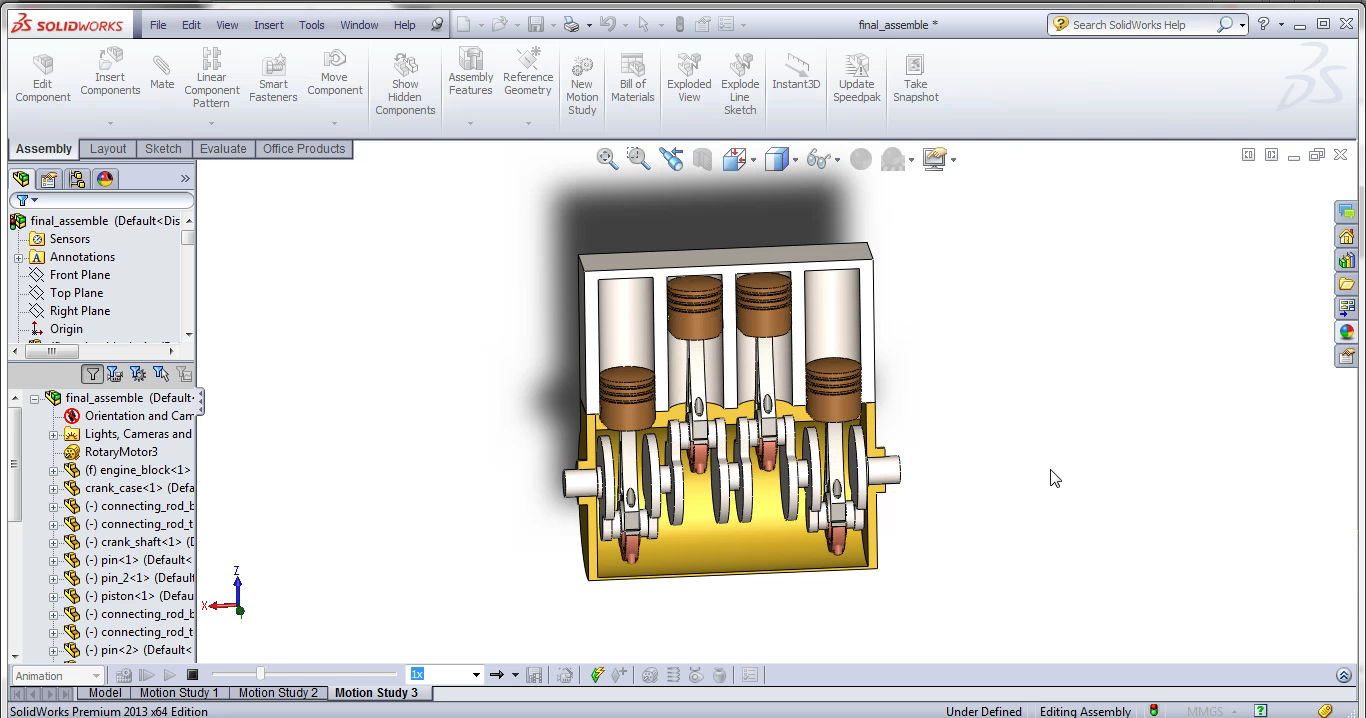The width and height of the screenshot is (1366, 718).
Task: Toggle the Instant3D tool
Action: [x=796, y=72]
